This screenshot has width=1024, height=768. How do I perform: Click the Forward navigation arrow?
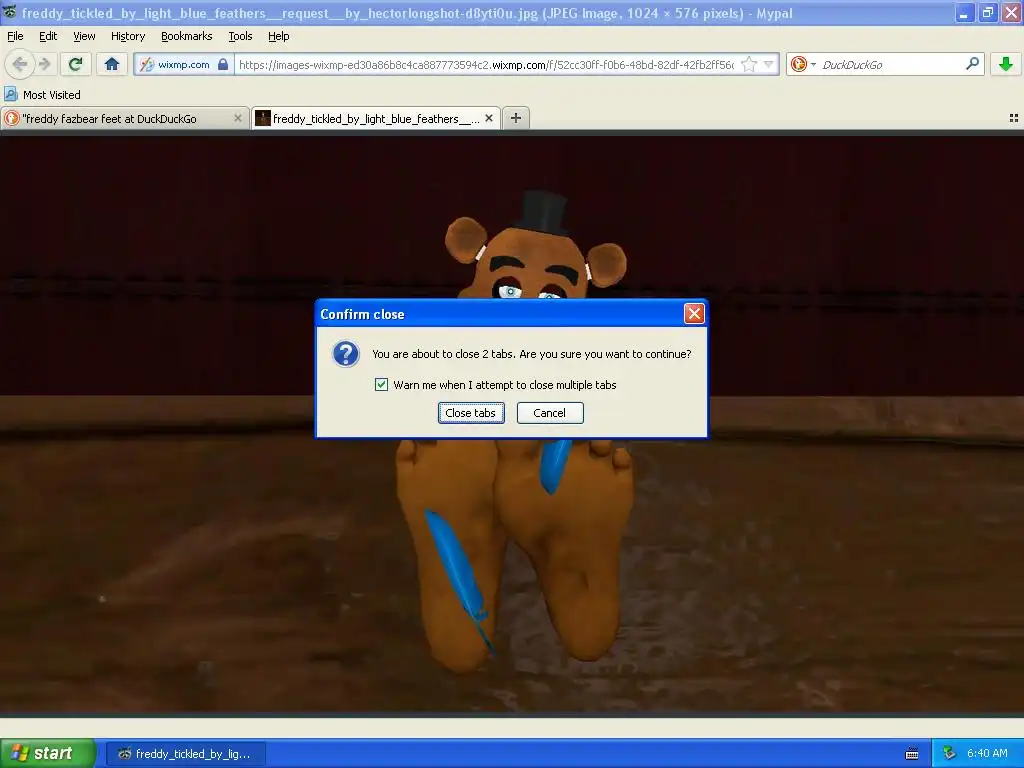pos(44,64)
